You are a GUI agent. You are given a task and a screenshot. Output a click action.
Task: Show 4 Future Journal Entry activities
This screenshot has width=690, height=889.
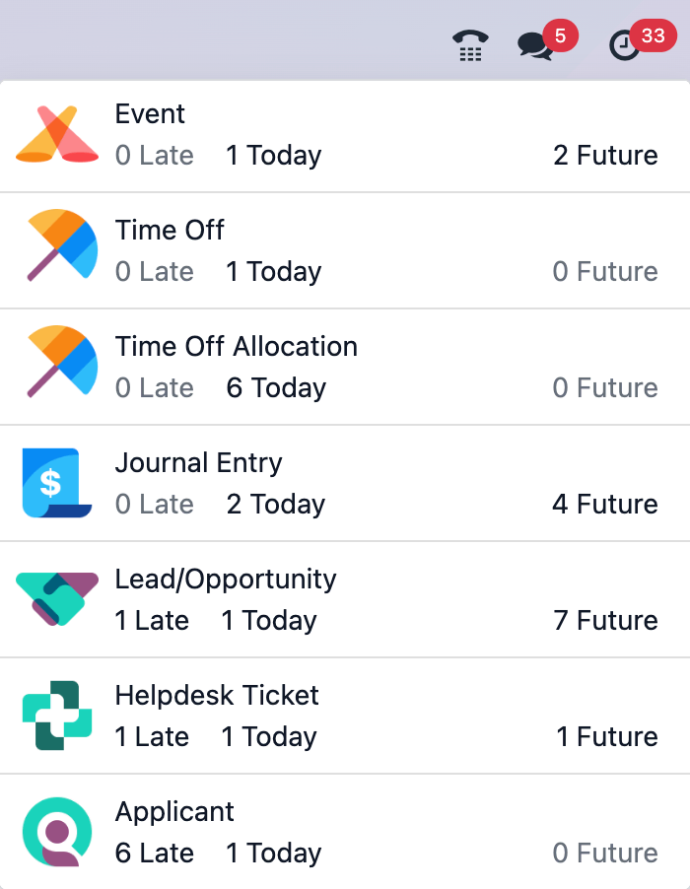(x=605, y=504)
